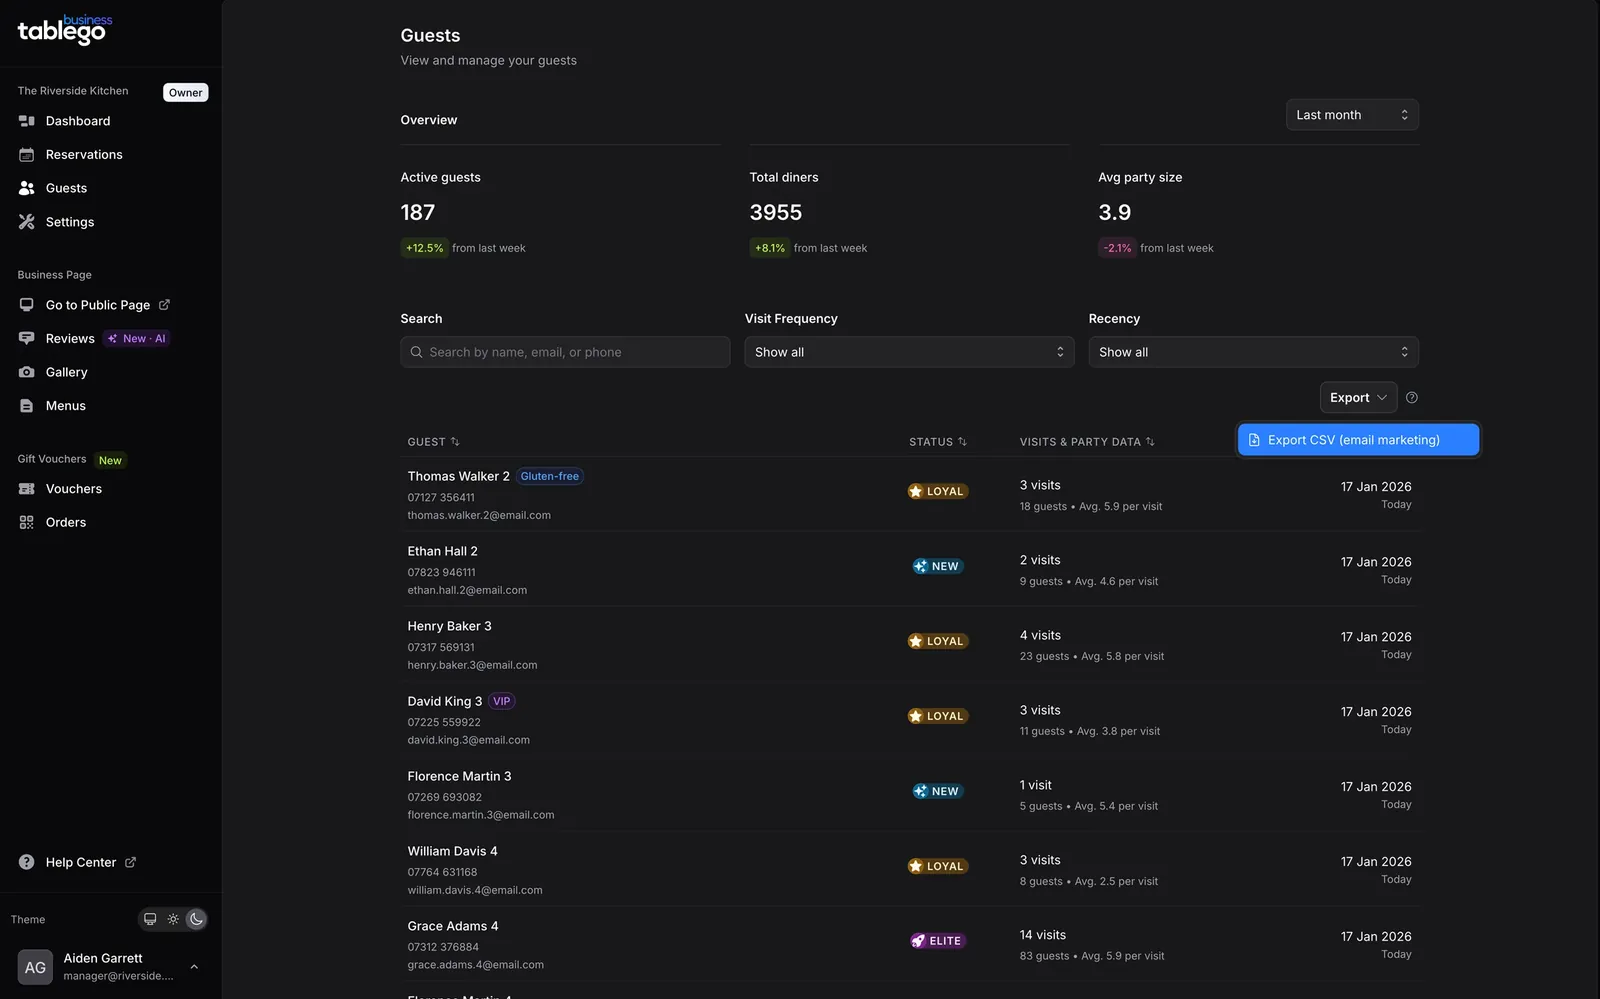Screen dimensions: 1600x999
Task: Open Menus page in the sidebar
Action: coord(65,406)
